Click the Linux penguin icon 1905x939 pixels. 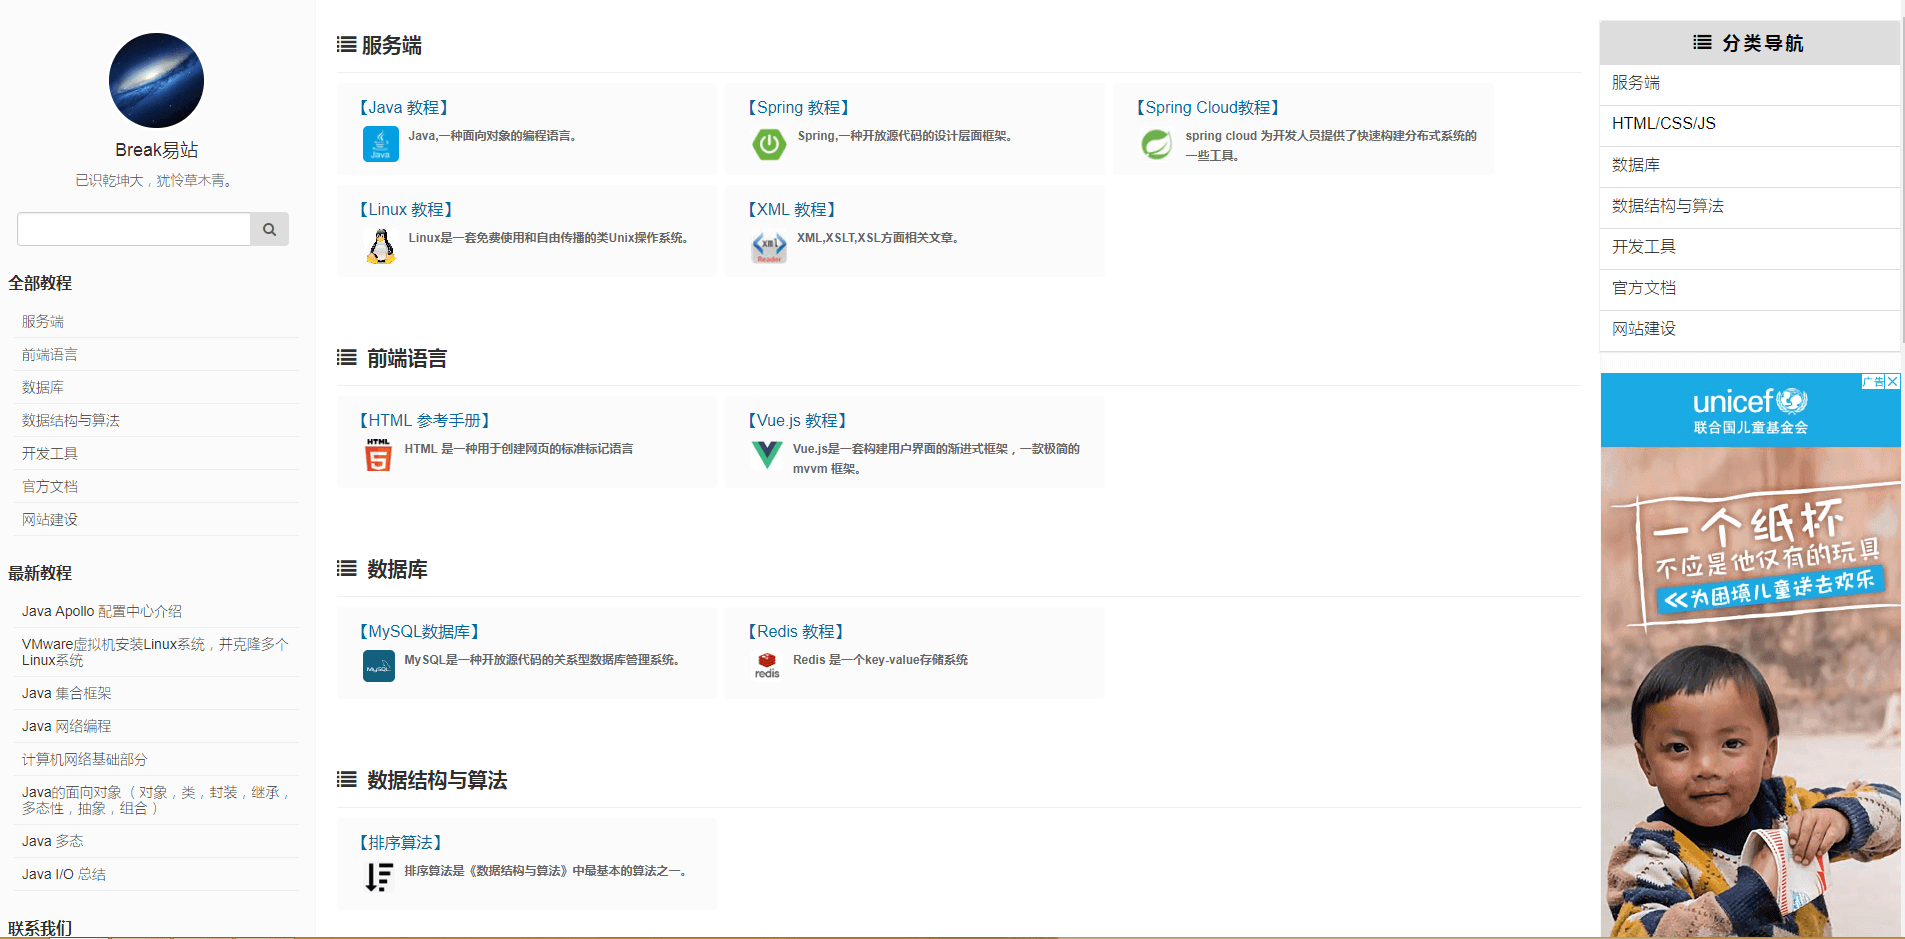[380, 246]
